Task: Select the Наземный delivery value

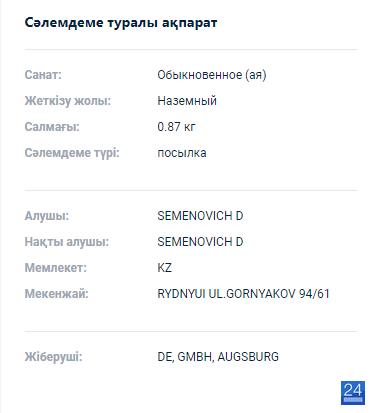Action: (187, 101)
